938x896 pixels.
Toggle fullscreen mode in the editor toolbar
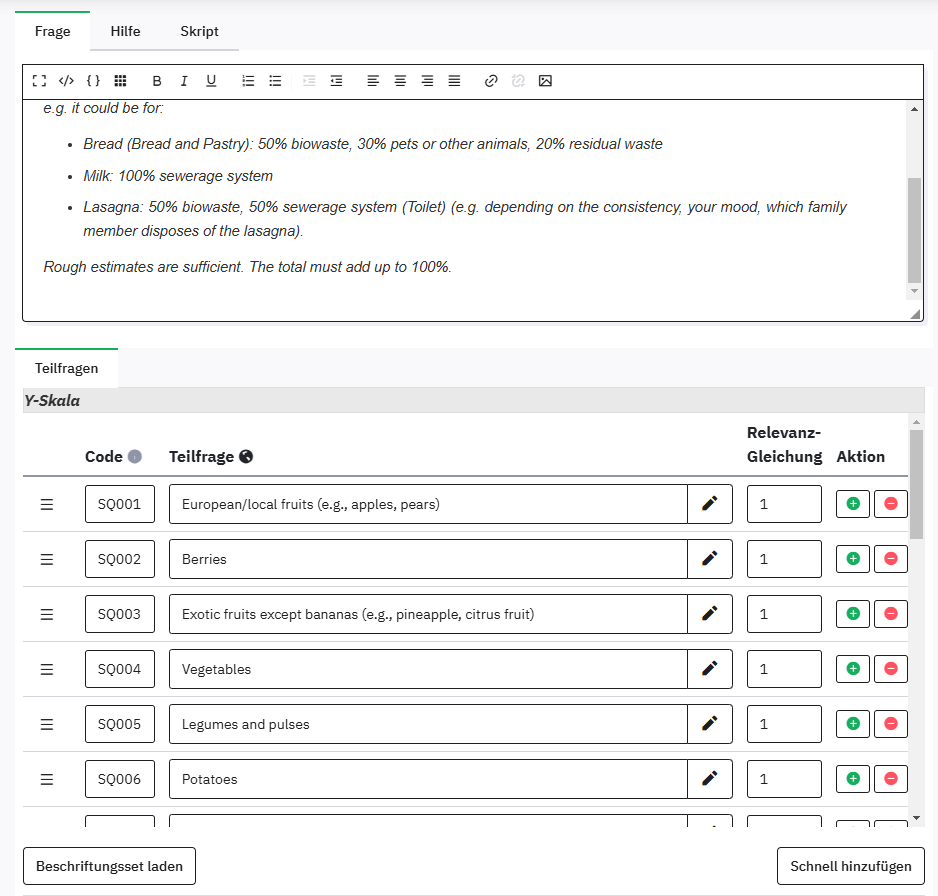click(39, 81)
